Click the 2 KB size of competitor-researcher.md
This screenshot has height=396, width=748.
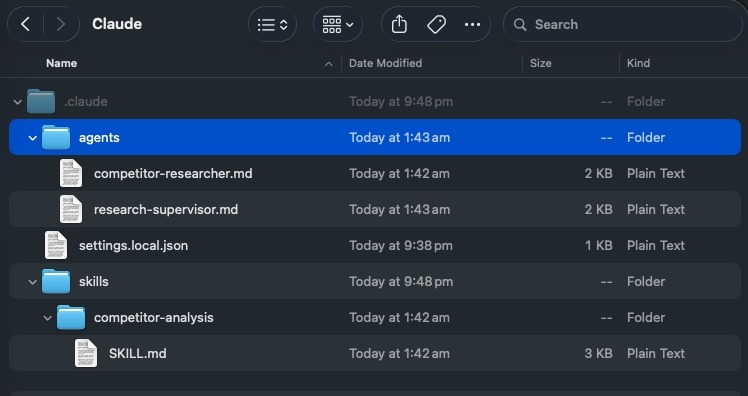[x=598, y=174]
